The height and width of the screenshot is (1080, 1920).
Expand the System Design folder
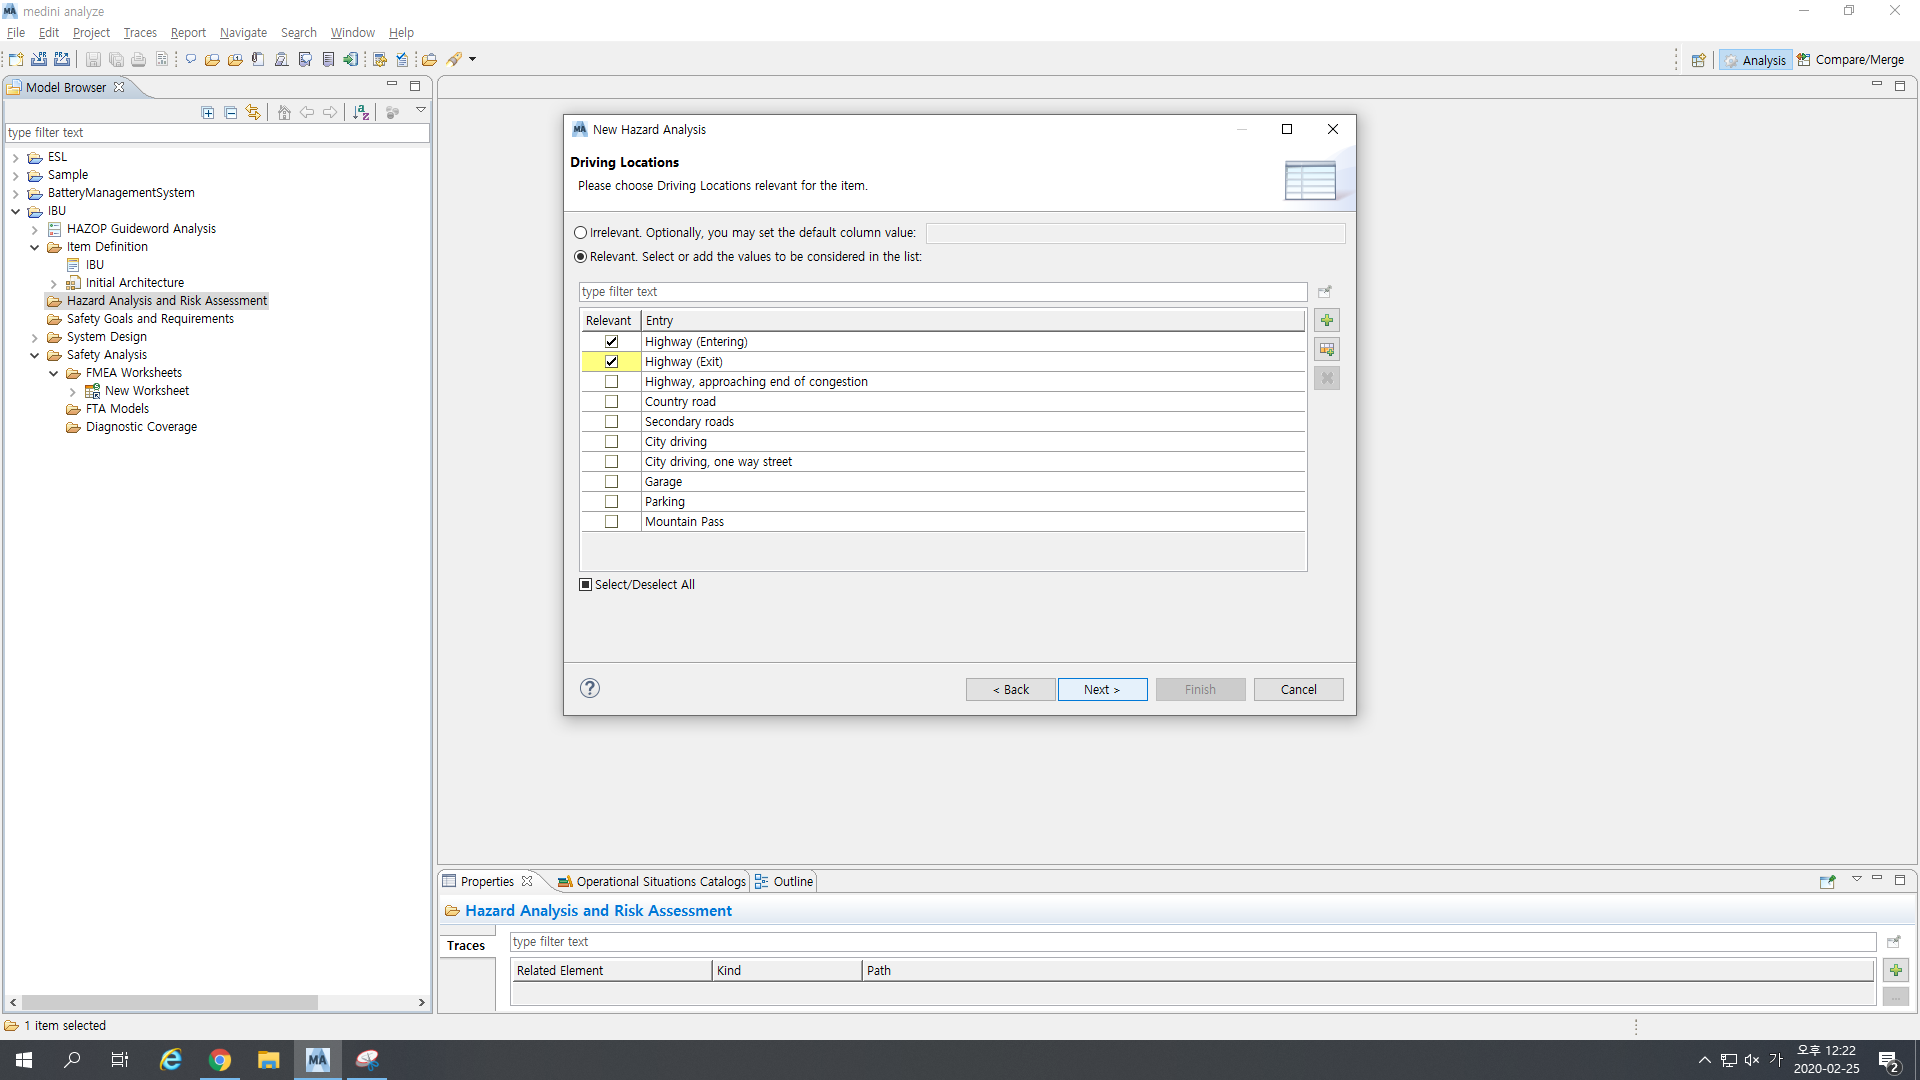click(35, 338)
